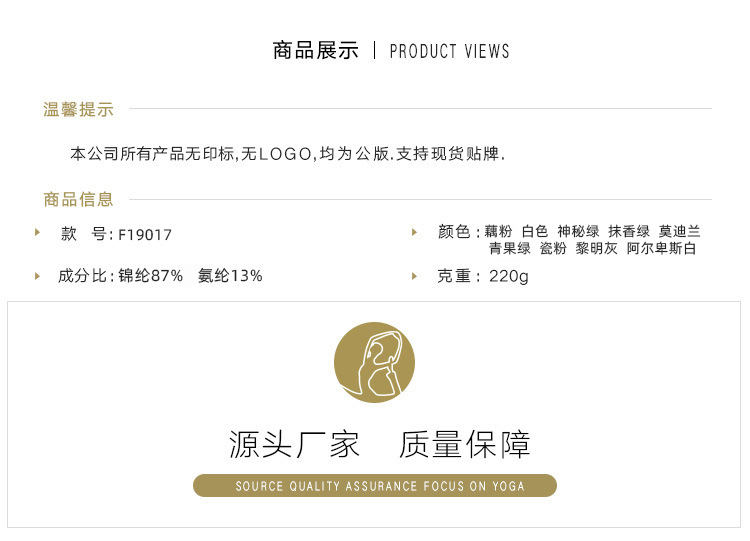Click the gold arrow beside 颜色
This screenshot has width=750, height=541.
(414, 232)
